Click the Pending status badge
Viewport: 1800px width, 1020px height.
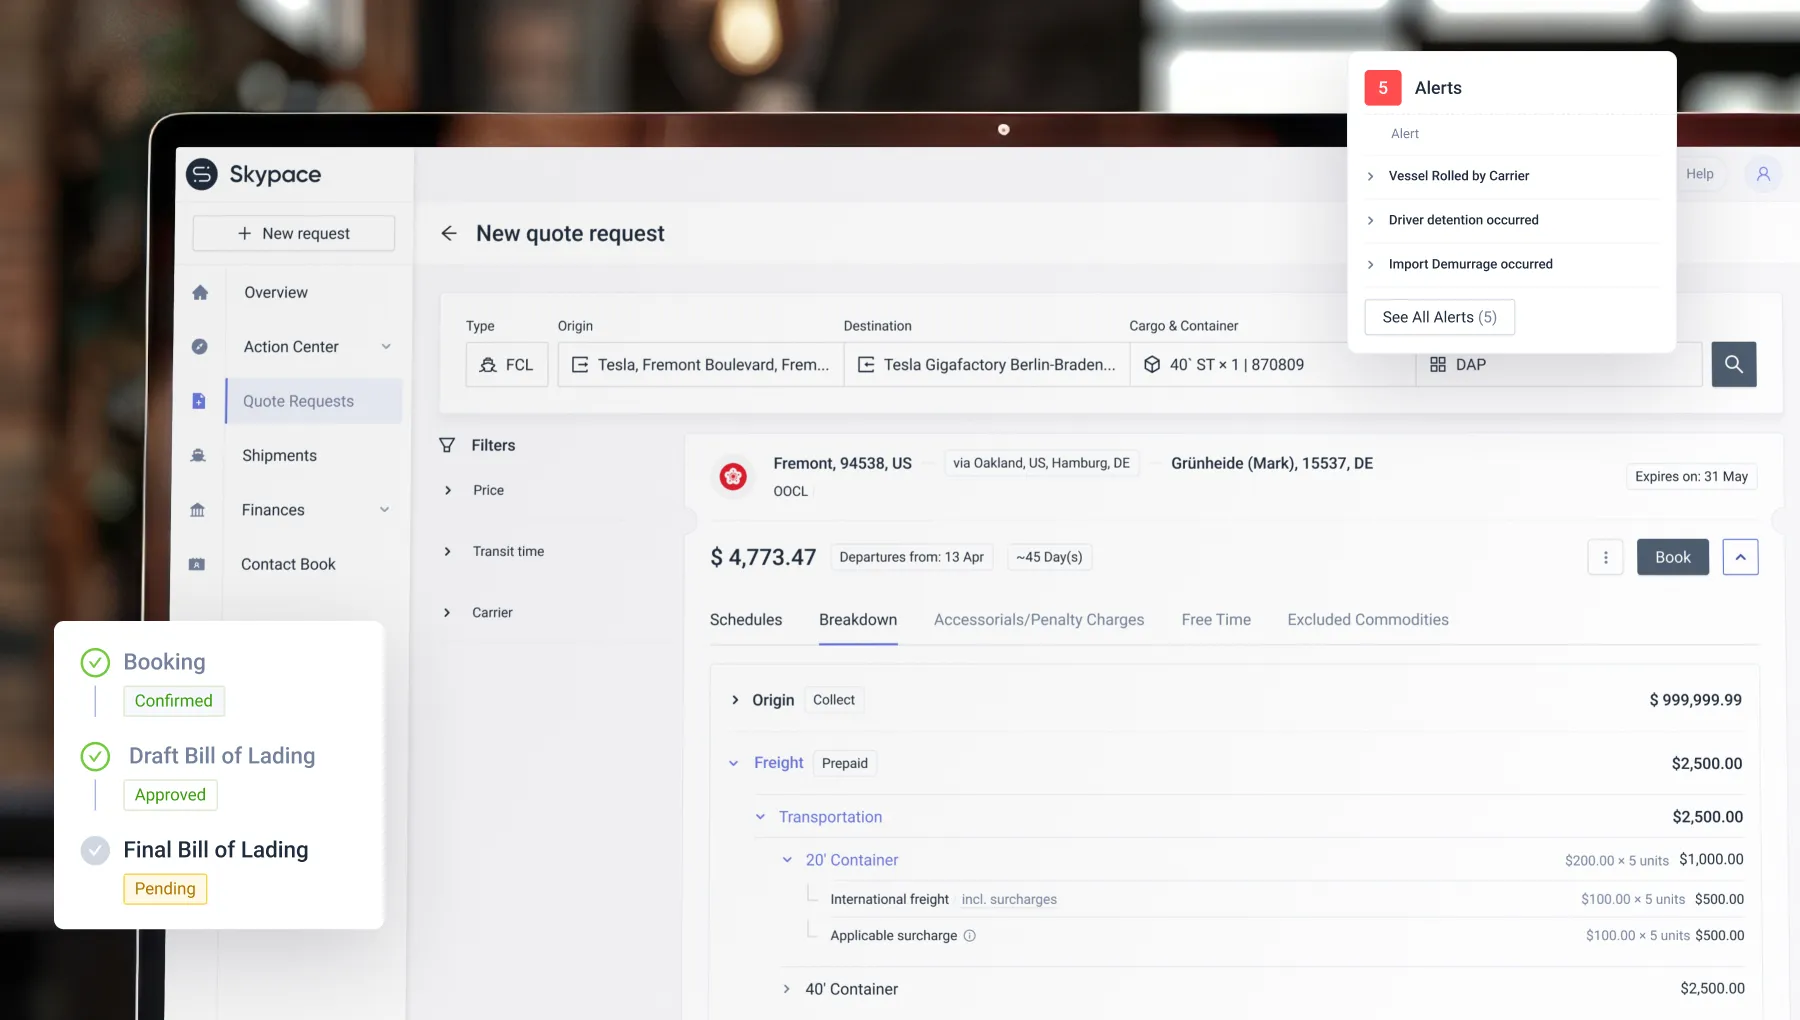point(165,889)
